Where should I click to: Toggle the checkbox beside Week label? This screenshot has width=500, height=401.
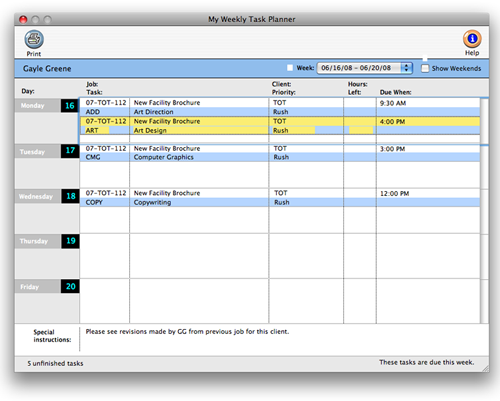[290, 68]
